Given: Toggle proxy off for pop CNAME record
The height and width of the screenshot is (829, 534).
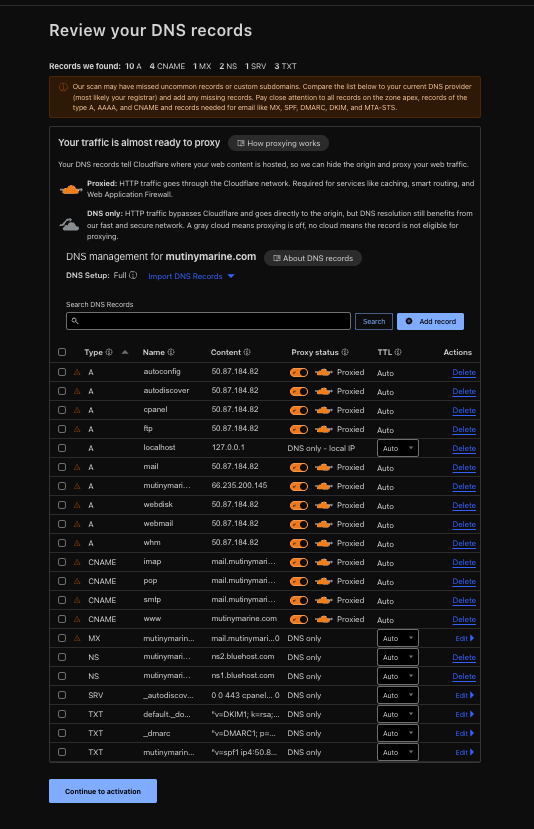Looking at the screenshot, I should pos(299,582).
